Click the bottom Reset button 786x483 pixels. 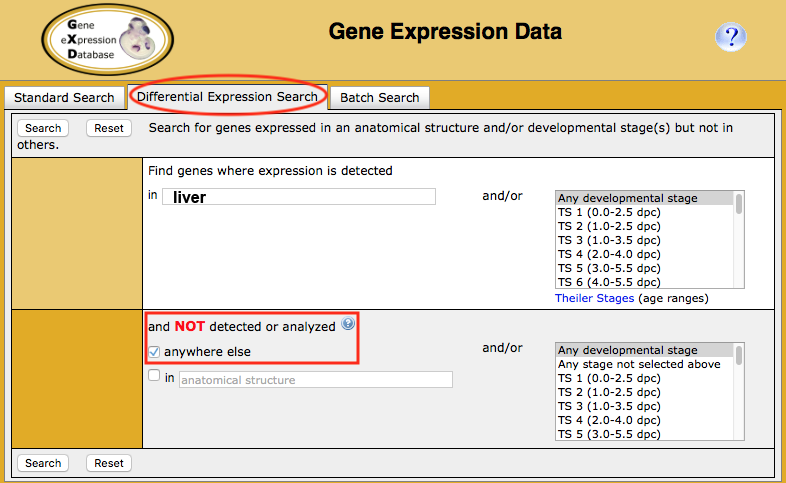point(109,463)
